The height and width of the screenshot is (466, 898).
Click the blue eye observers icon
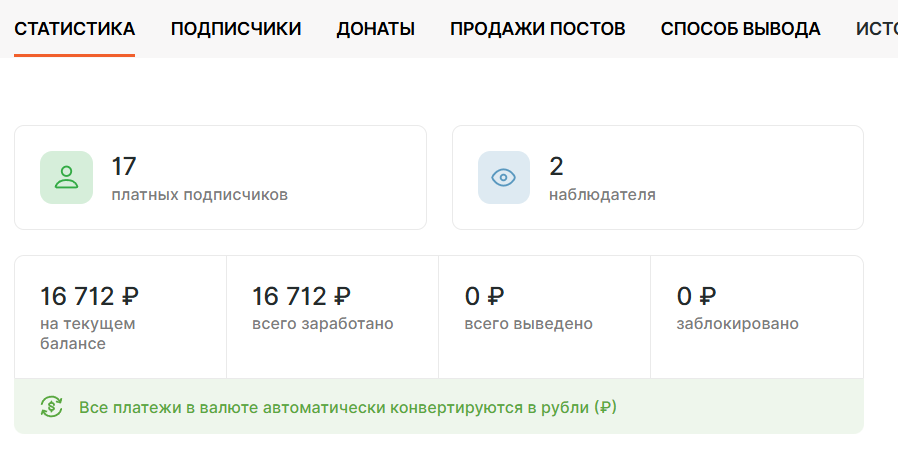click(x=504, y=177)
